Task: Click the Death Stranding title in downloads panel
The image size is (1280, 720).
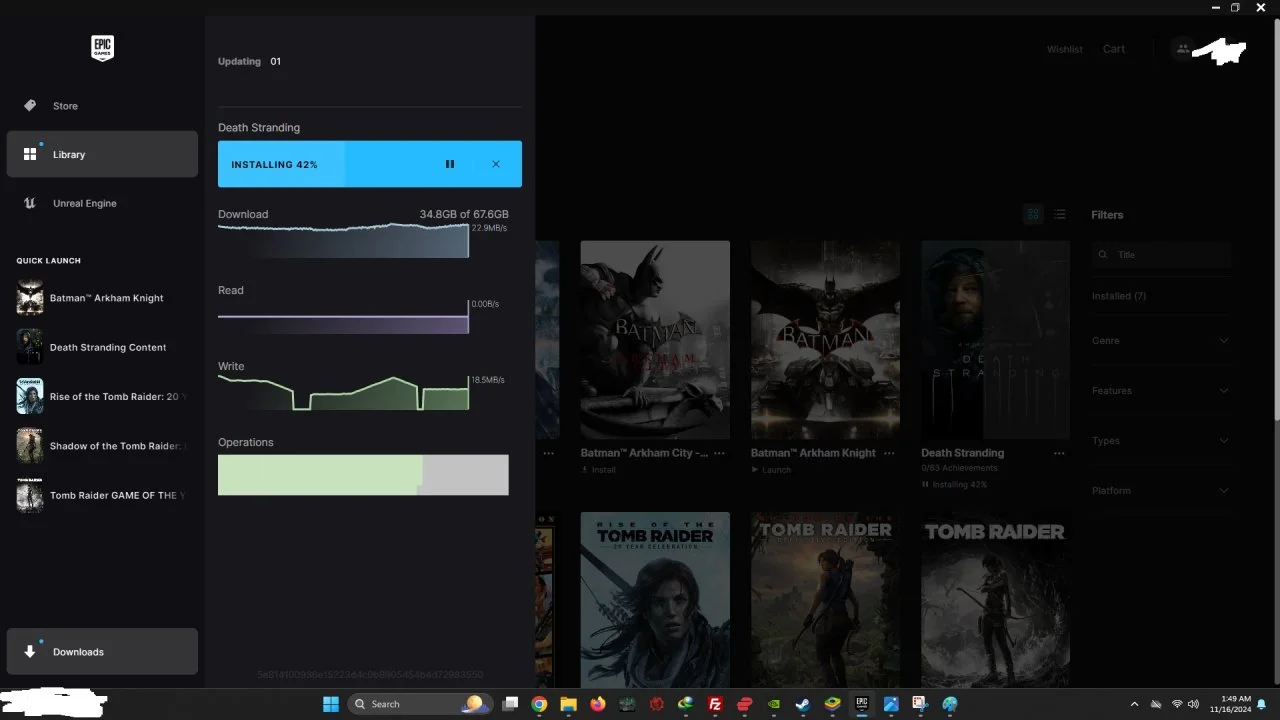Action: pyautogui.click(x=259, y=128)
